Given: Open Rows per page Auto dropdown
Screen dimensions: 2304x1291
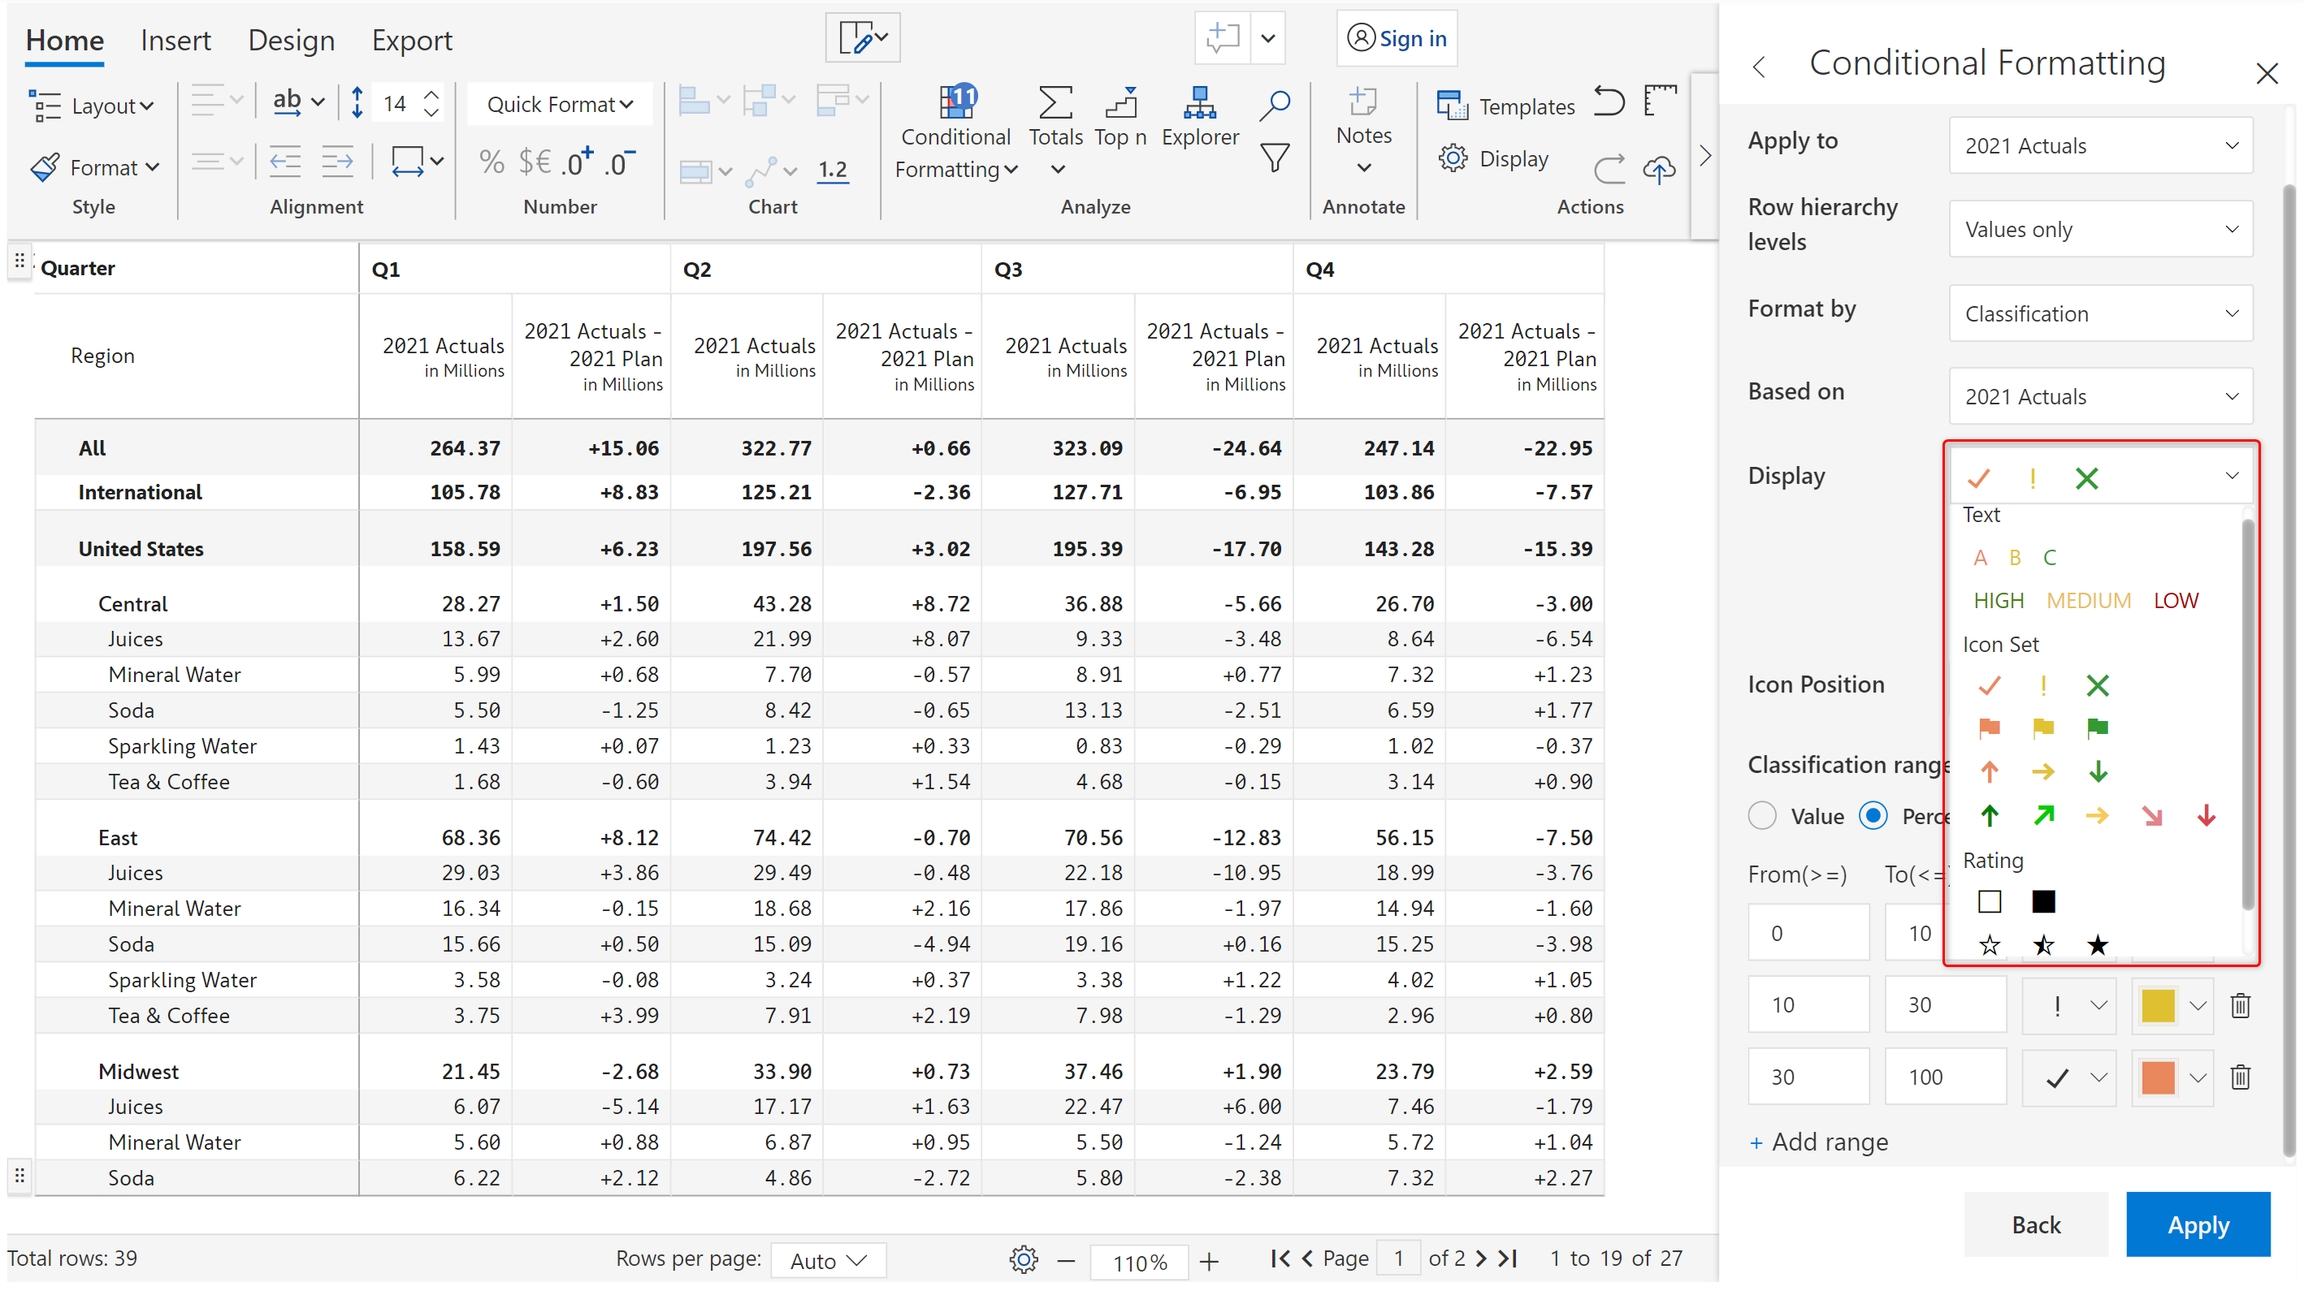Looking at the screenshot, I should (828, 1261).
